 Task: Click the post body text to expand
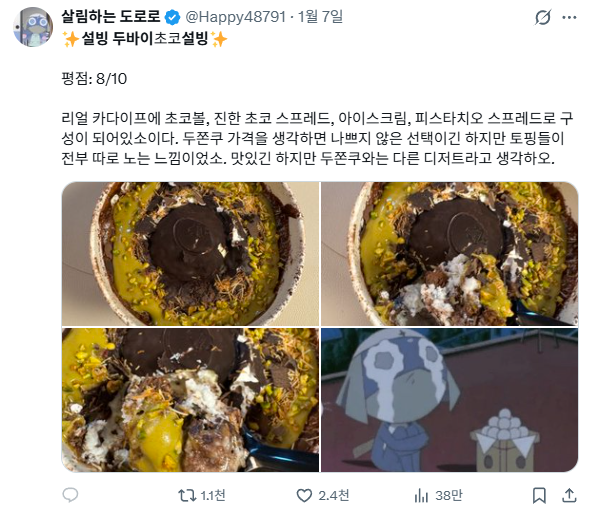(x=317, y=138)
